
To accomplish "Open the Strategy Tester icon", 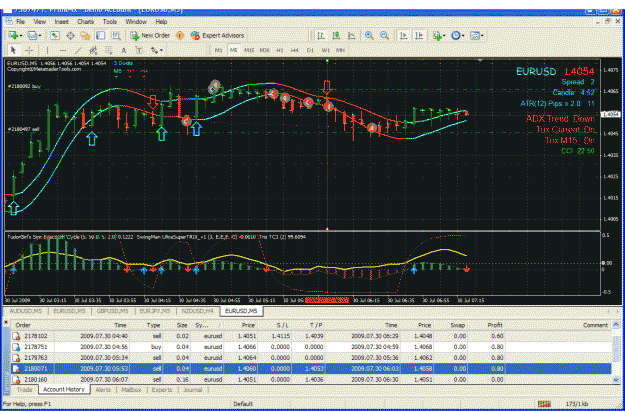I will (x=116, y=35).
